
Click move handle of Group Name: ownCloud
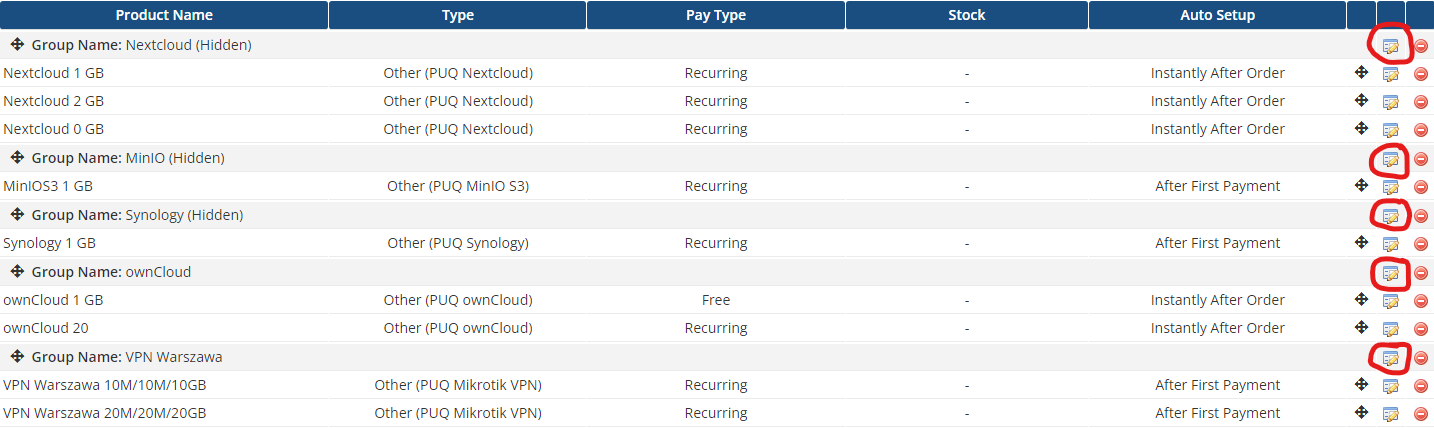pyautogui.click(x=17, y=272)
